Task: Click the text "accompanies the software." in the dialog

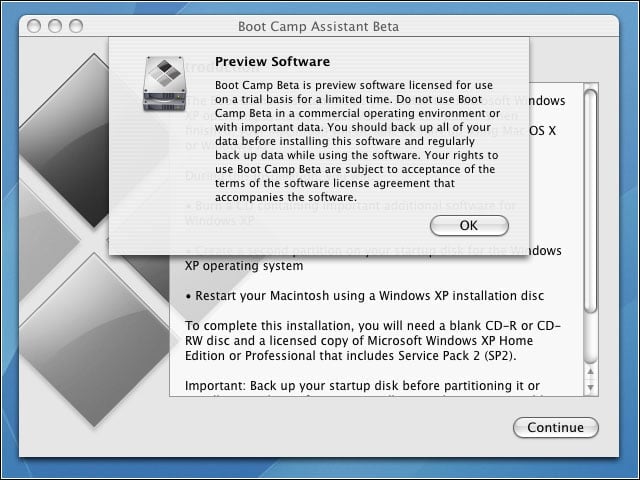Action: (286, 197)
